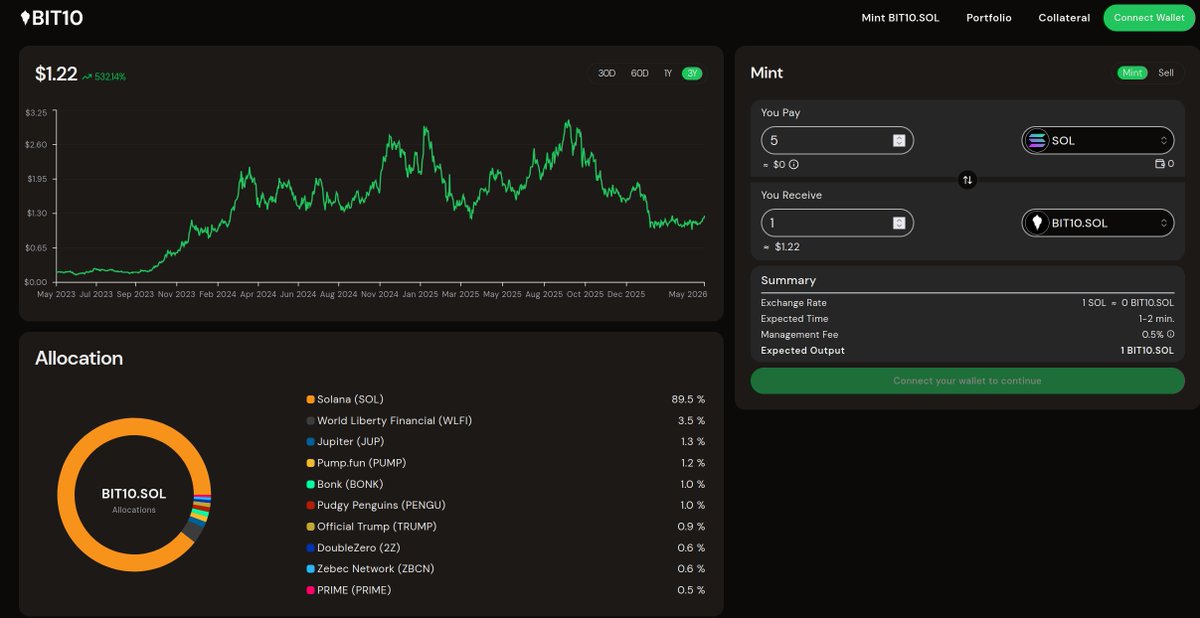Click the $1.22 price heading

(x=56, y=74)
